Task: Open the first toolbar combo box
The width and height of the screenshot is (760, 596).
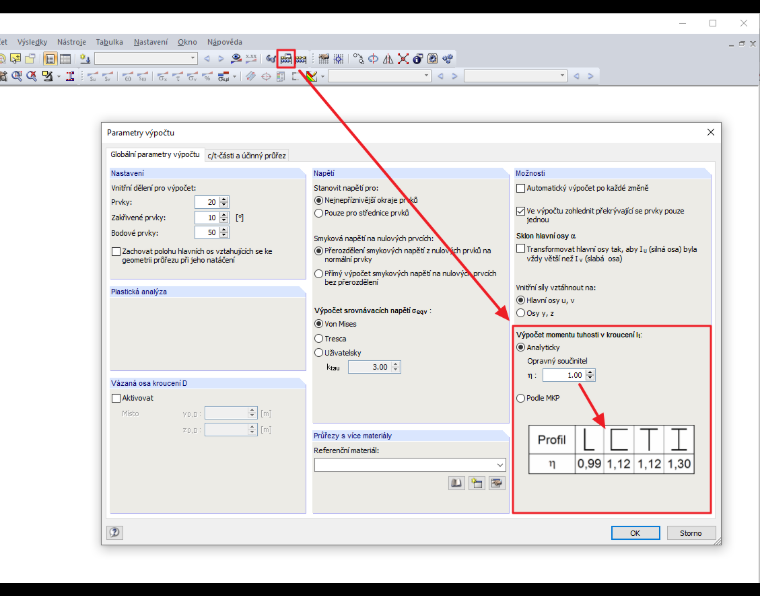Action: [x=146, y=59]
